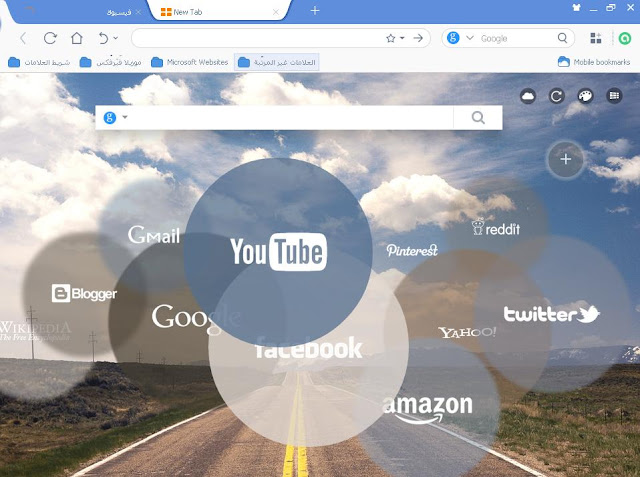Click the magnifier in the toolbar search box
This screenshot has height=477, width=640.
pos(562,38)
